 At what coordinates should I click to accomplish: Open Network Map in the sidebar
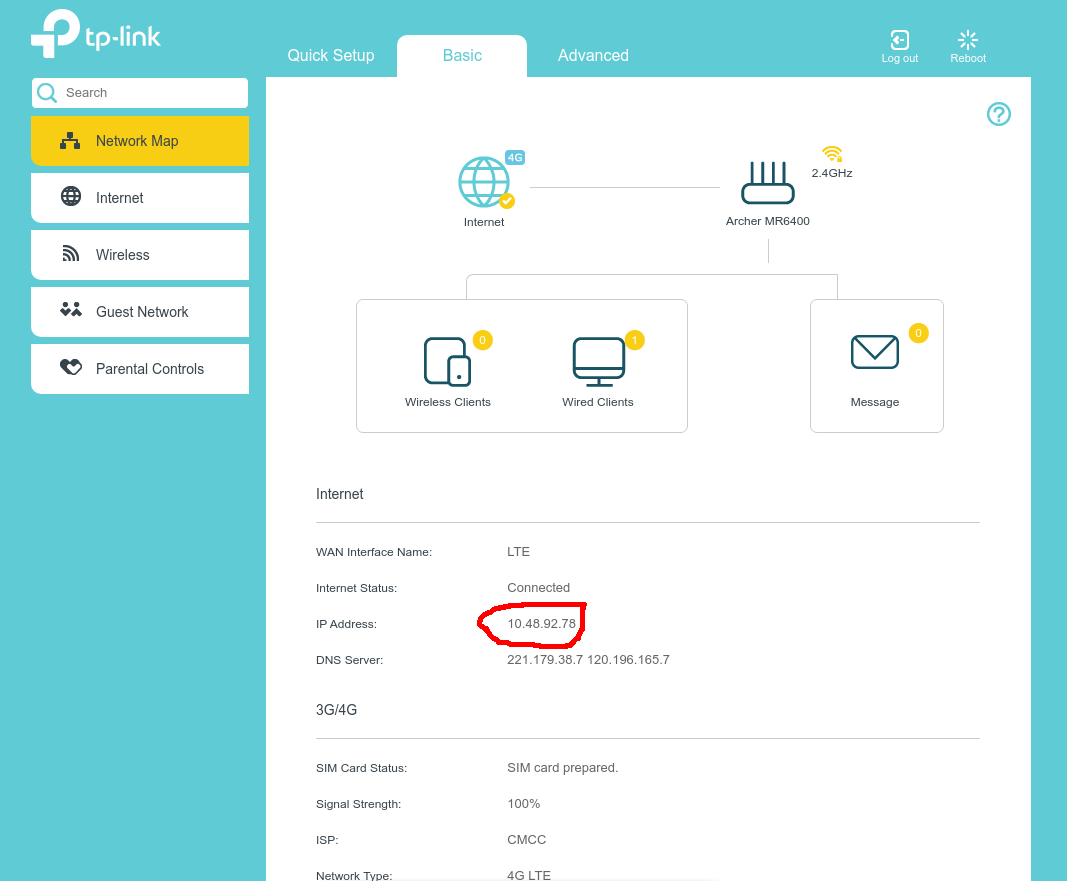point(139,141)
